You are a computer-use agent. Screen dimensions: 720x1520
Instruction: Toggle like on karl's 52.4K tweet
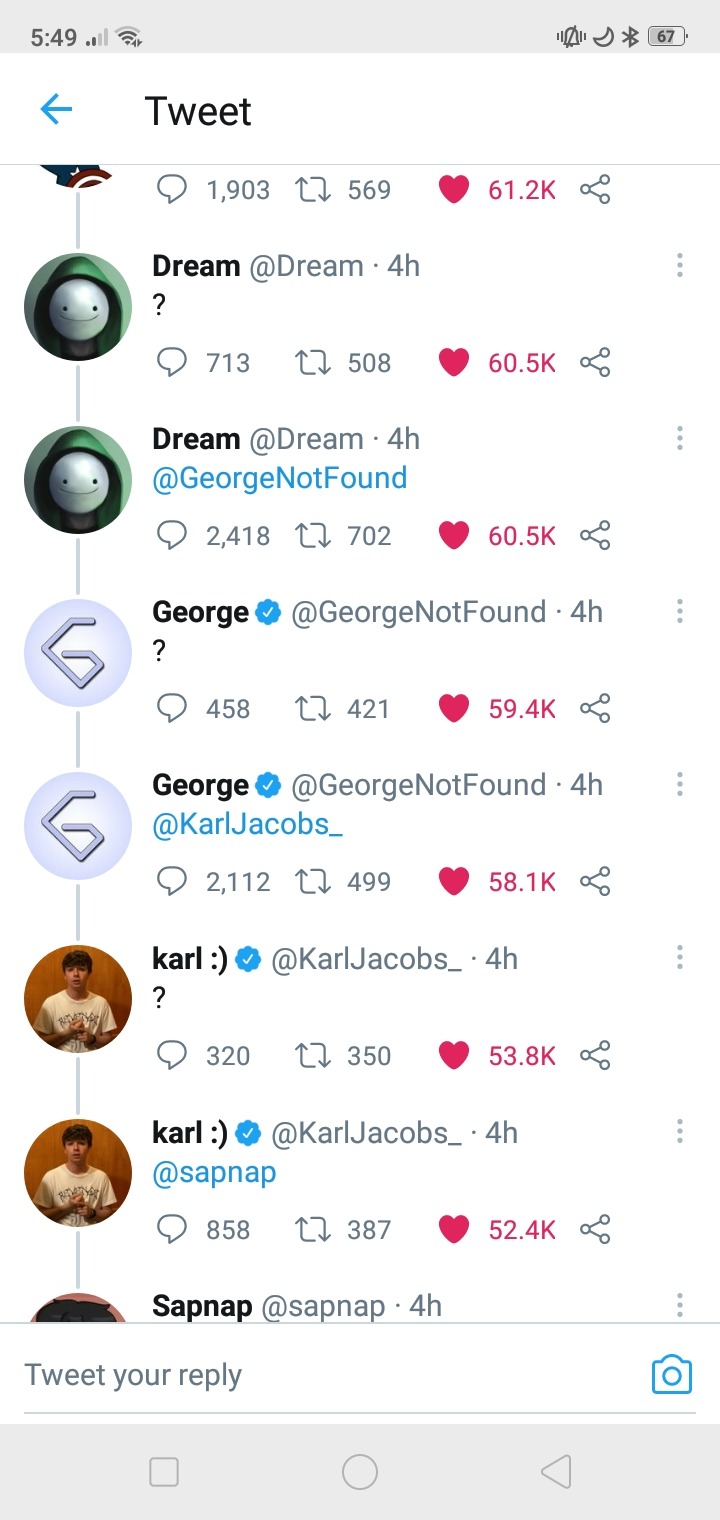454,1229
